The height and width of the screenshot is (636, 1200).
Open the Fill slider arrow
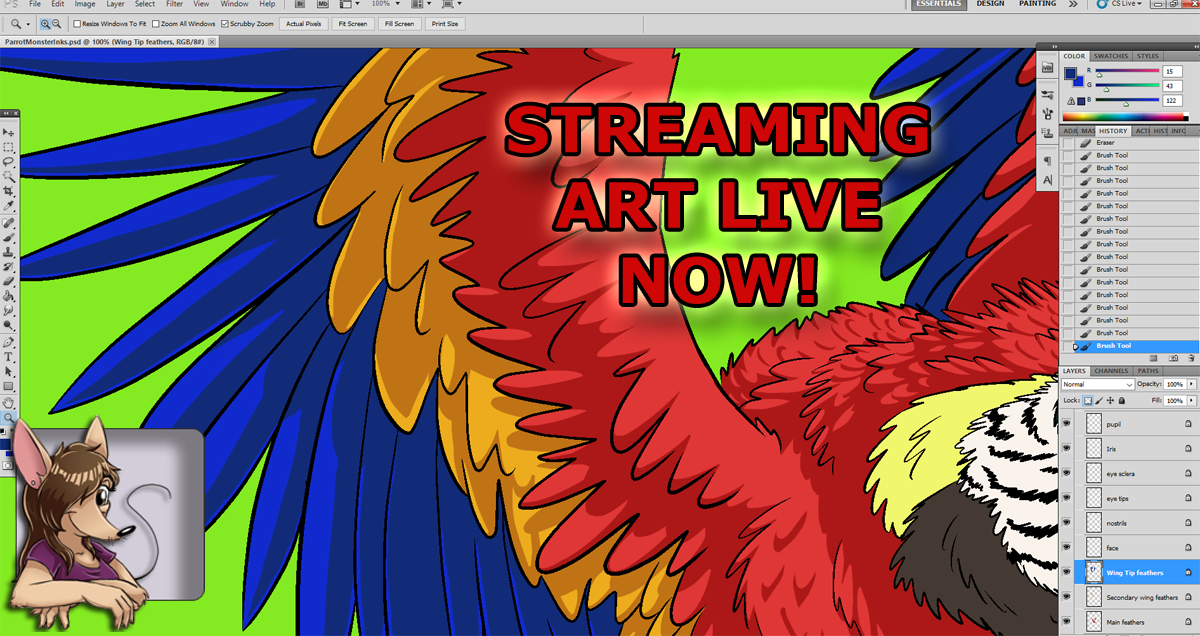pyautogui.click(x=1192, y=400)
